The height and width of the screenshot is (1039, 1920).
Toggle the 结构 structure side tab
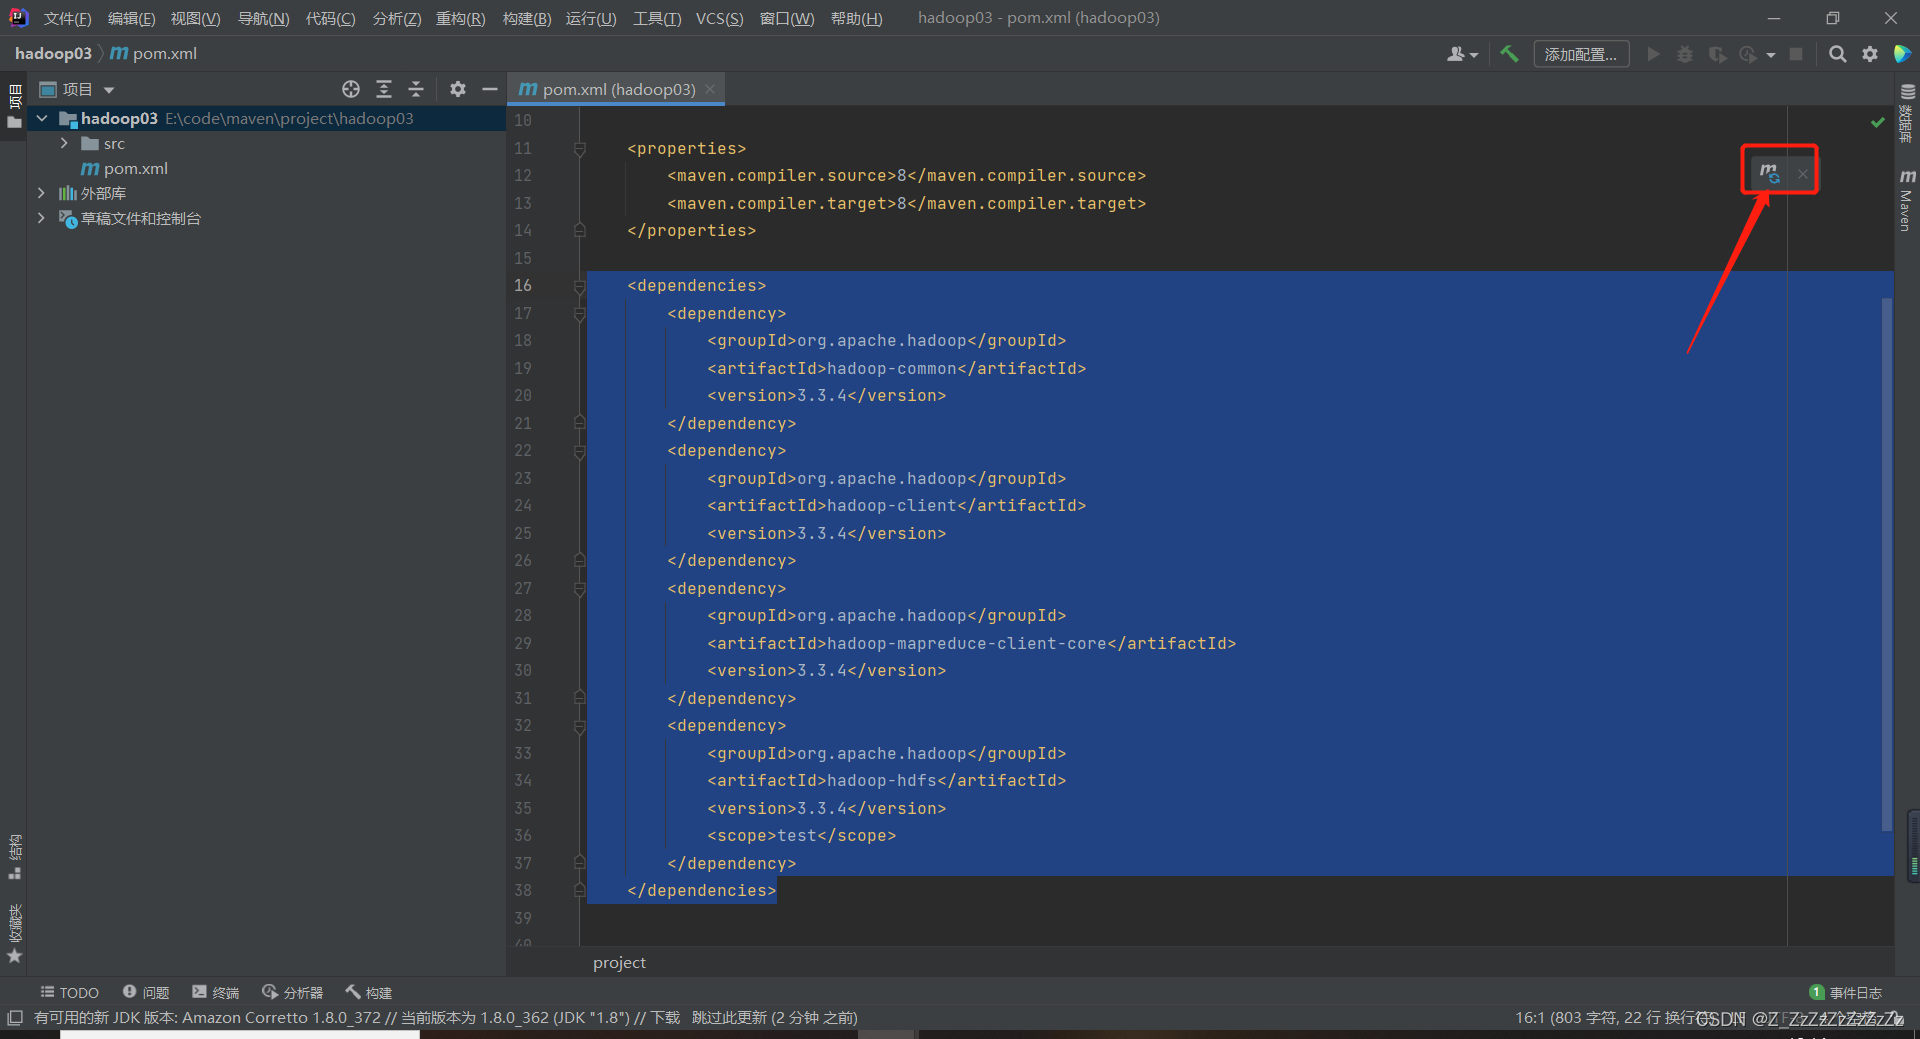pyautogui.click(x=14, y=856)
